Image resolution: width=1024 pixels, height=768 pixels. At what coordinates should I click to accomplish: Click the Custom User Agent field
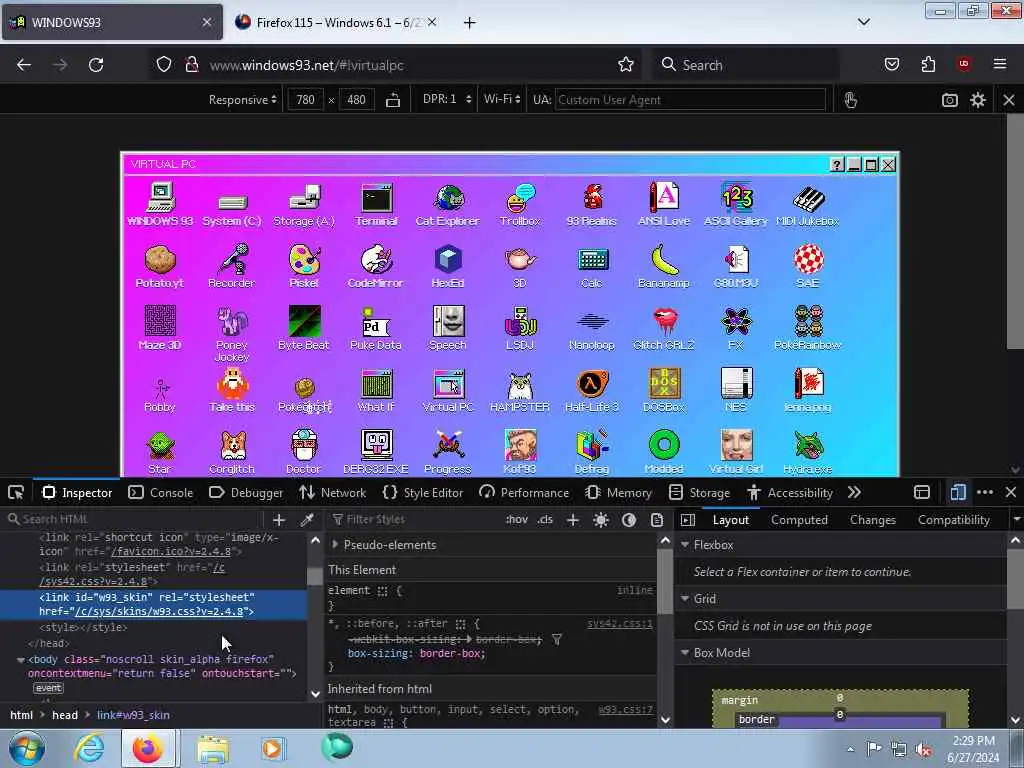690,100
